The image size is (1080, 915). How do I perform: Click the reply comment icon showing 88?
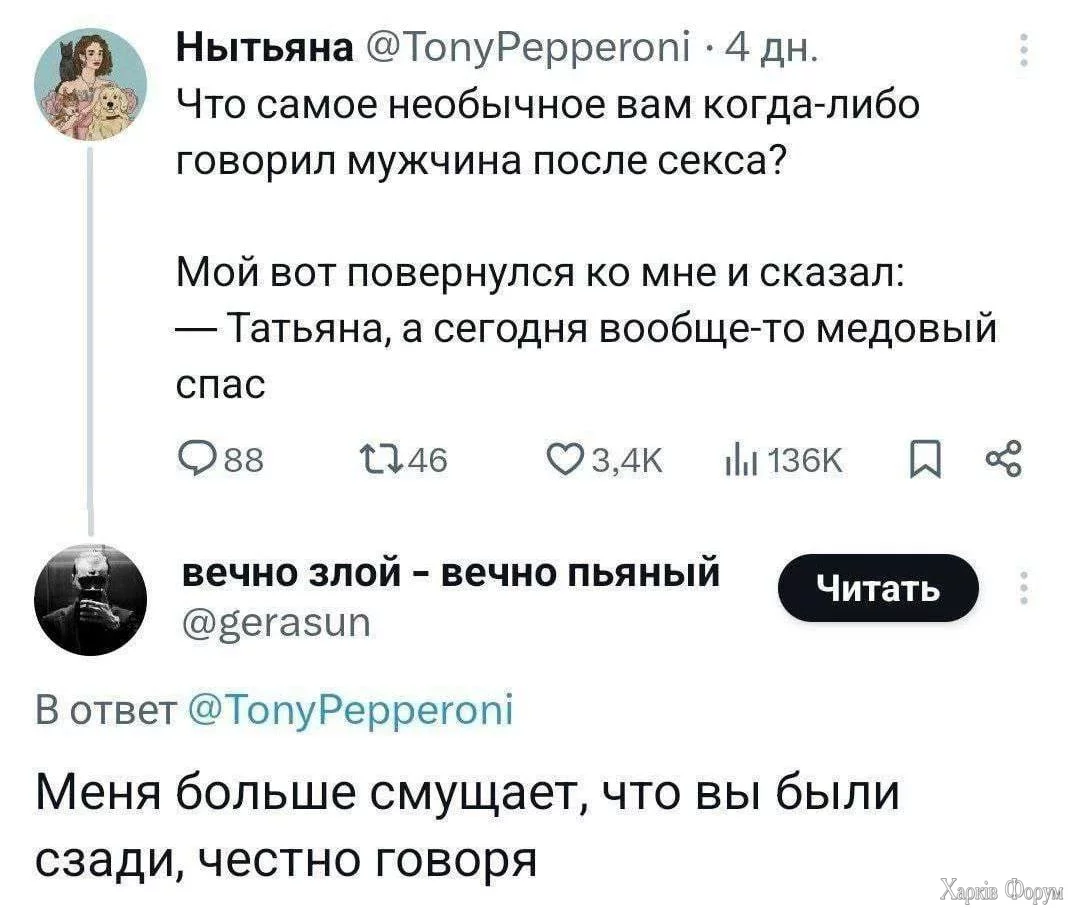192,459
